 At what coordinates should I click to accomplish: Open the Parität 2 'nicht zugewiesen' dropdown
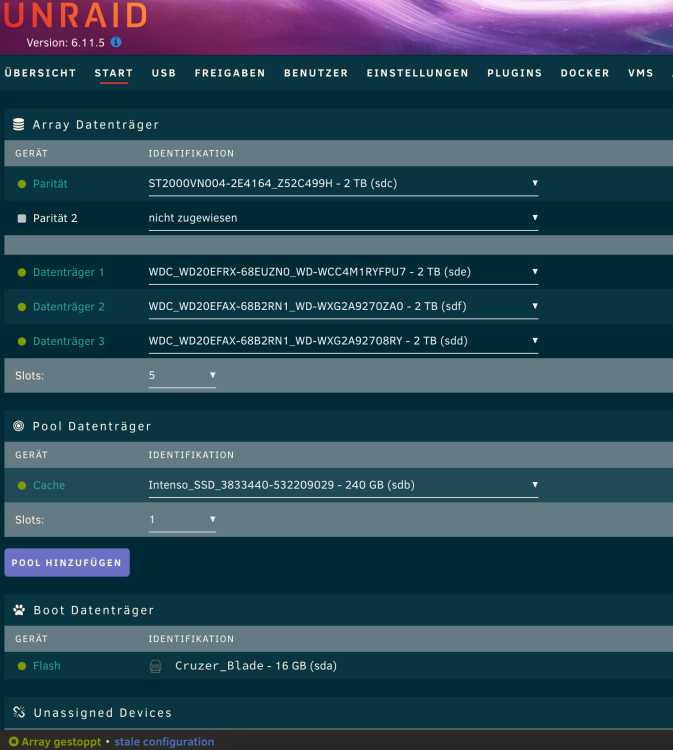tap(343, 218)
